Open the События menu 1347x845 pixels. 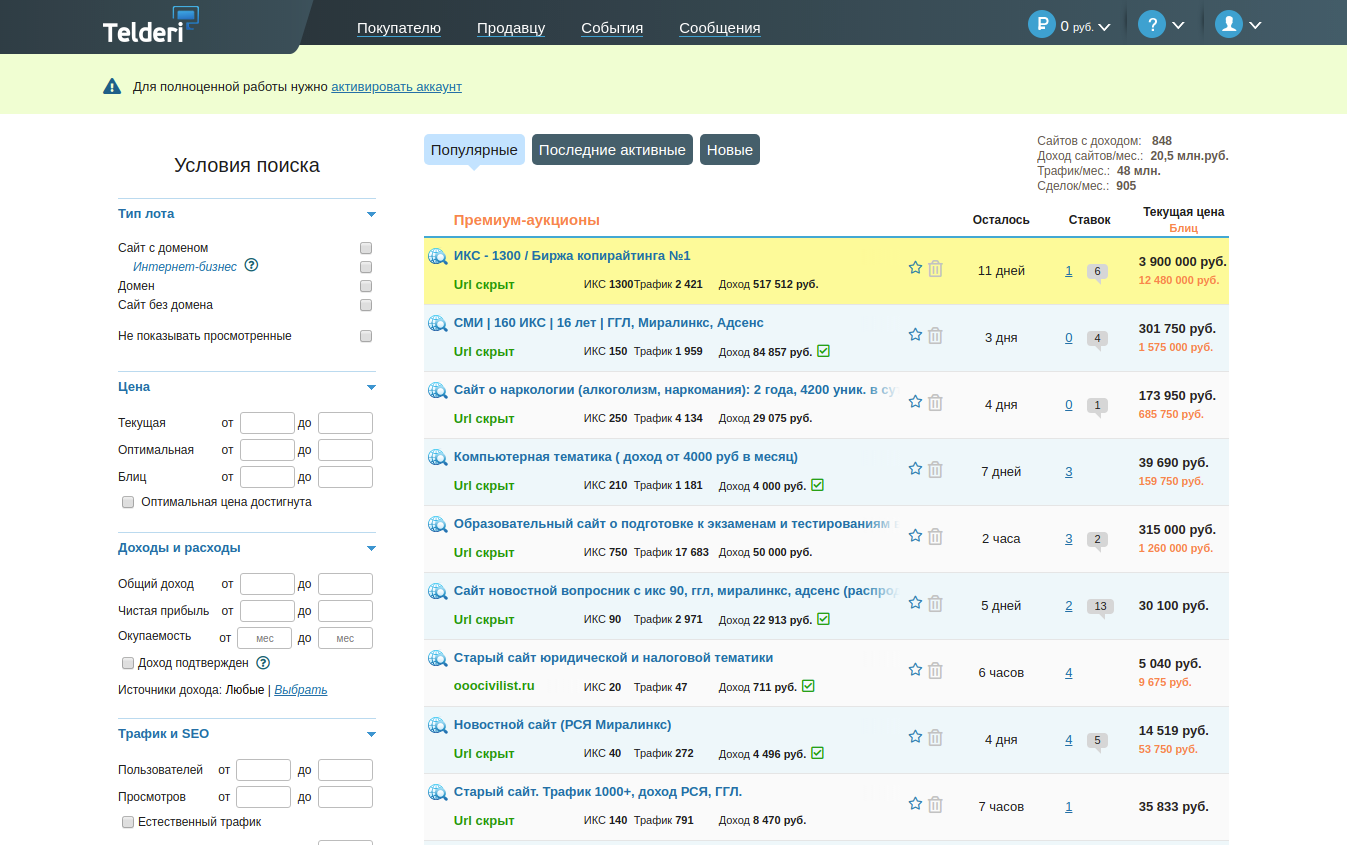coord(612,28)
